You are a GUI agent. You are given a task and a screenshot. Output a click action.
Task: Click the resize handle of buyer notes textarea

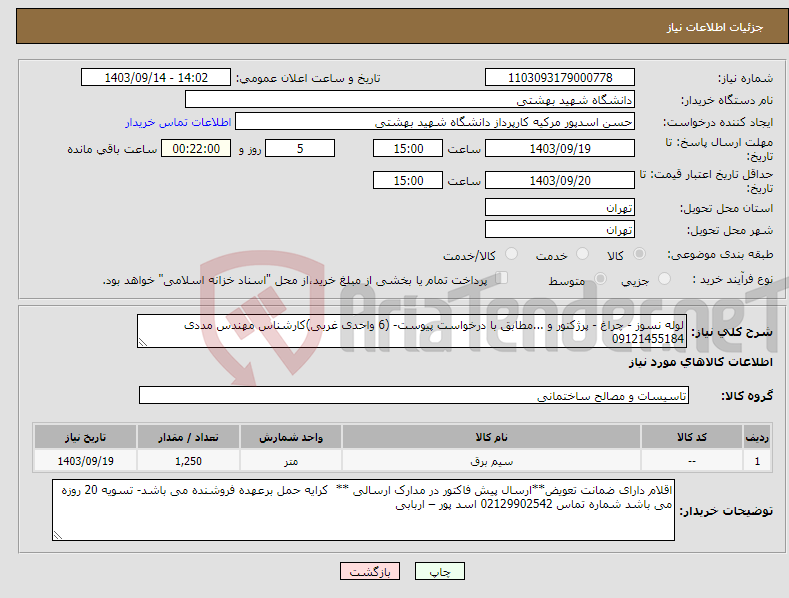coord(57,536)
